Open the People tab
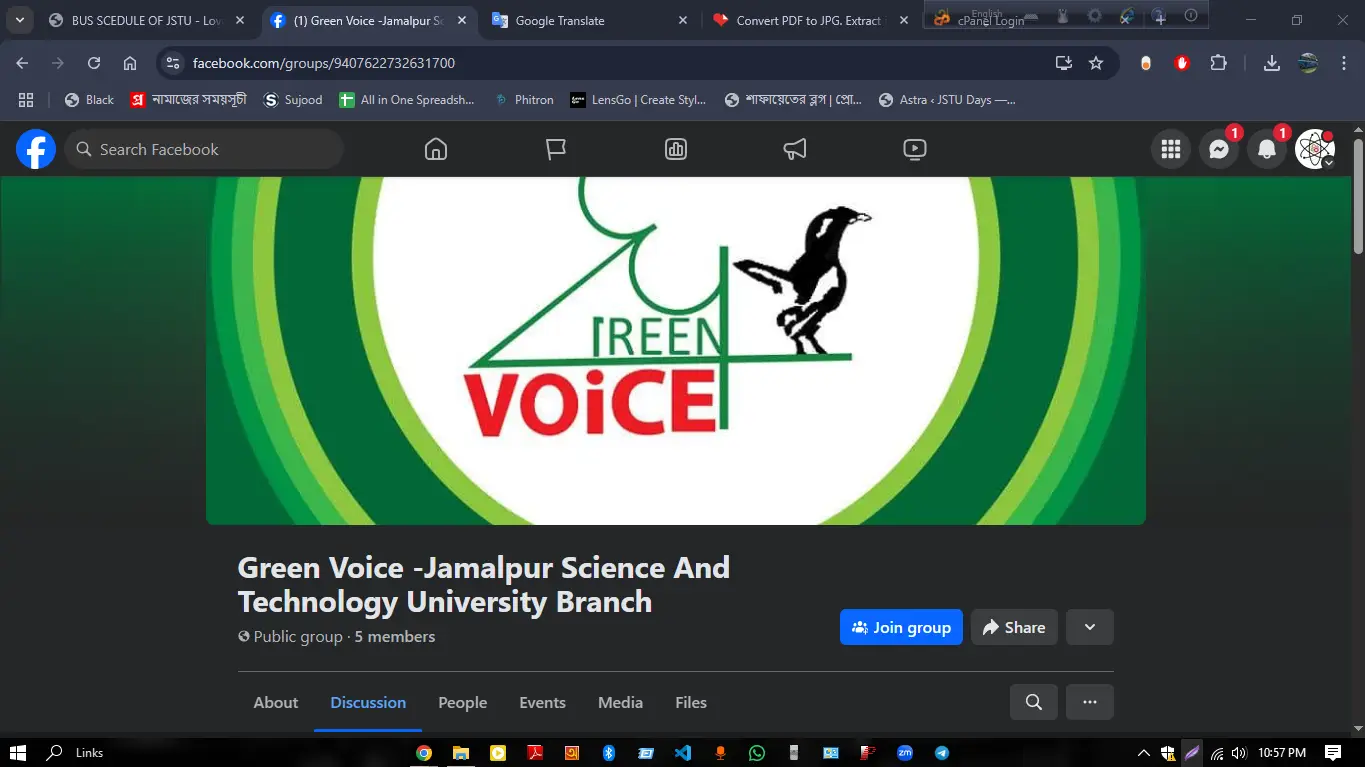 pyautogui.click(x=463, y=702)
